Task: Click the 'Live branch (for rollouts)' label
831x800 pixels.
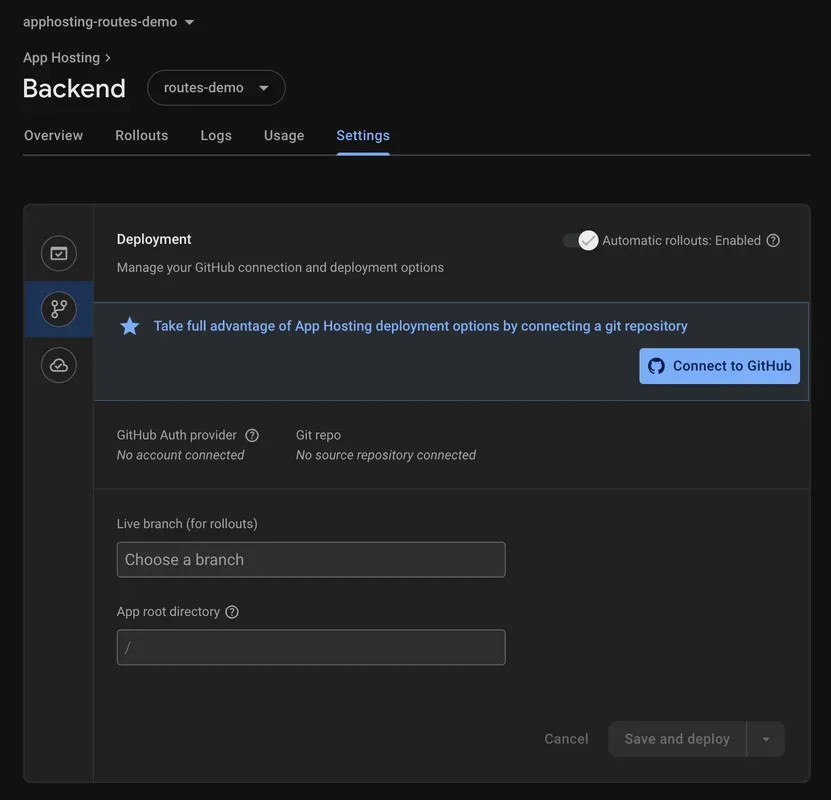Action: (187, 524)
